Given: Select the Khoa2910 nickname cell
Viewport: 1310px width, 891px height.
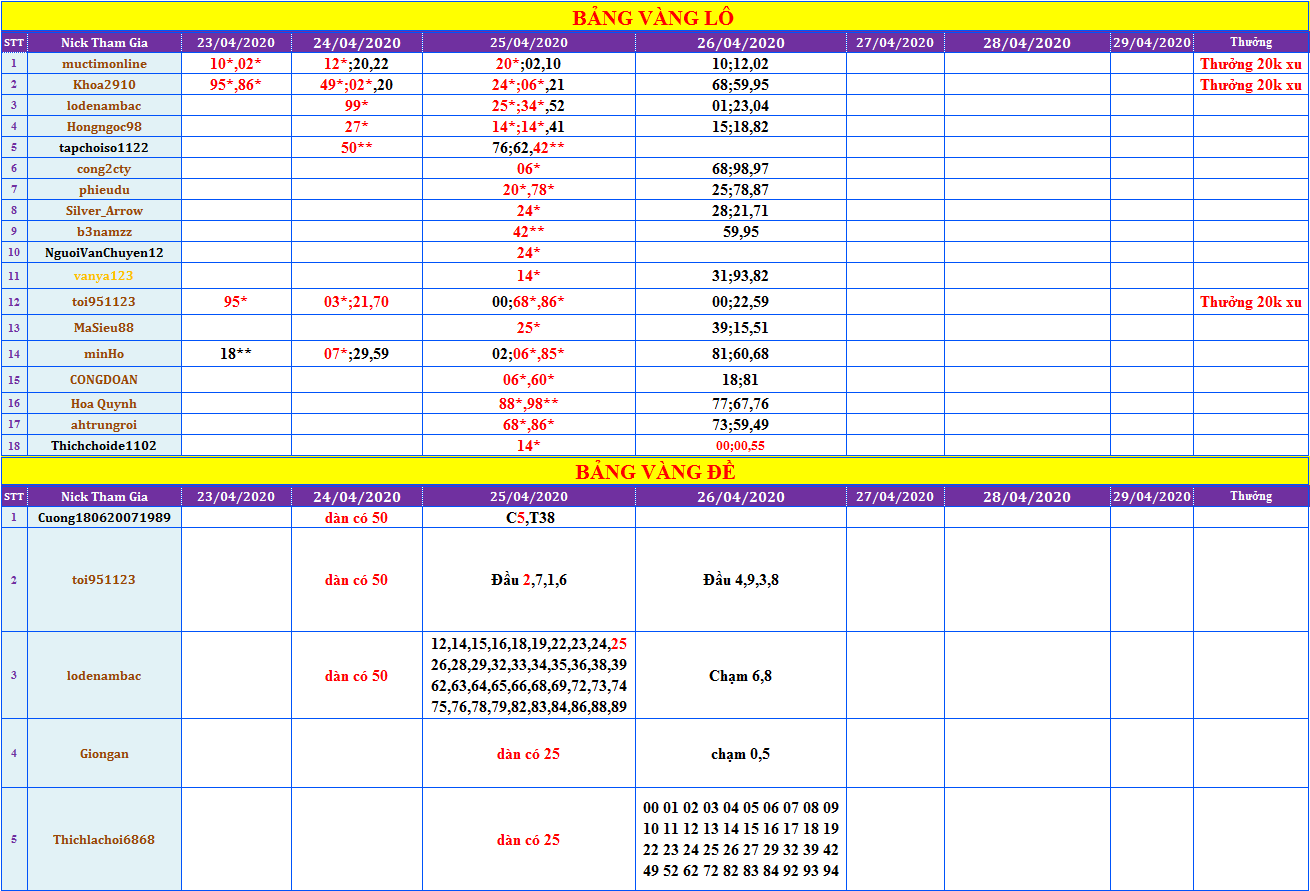Looking at the screenshot, I should (104, 85).
